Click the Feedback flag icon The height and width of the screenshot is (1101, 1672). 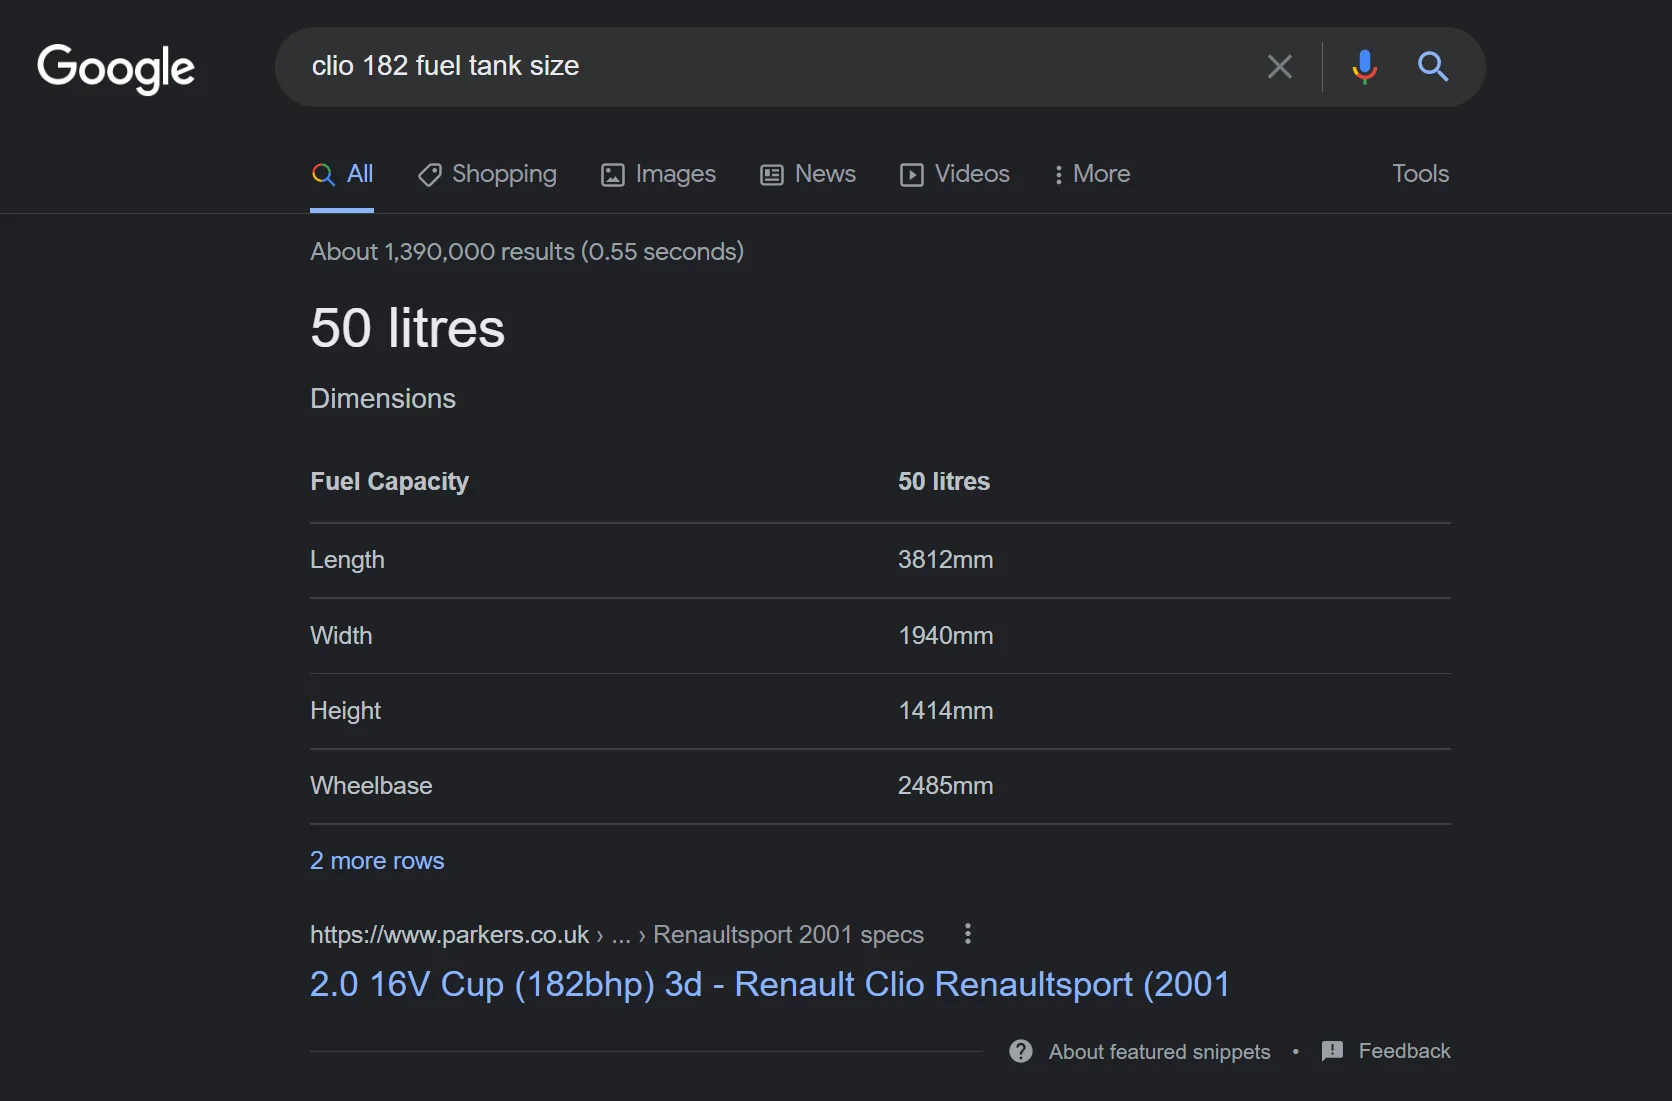point(1332,1051)
